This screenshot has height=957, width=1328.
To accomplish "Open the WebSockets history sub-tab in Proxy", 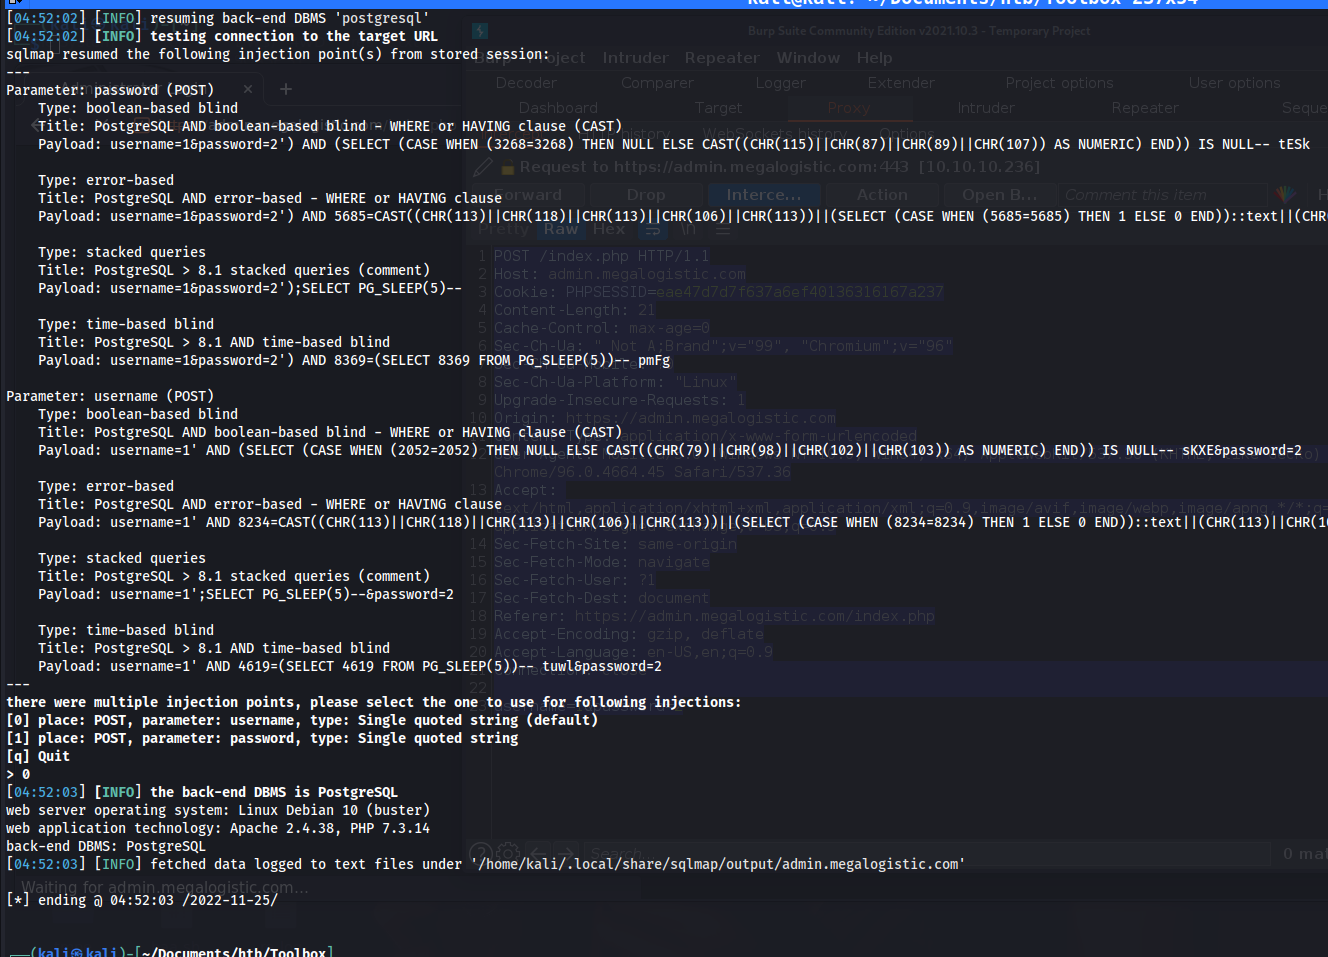I will click(x=774, y=133).
